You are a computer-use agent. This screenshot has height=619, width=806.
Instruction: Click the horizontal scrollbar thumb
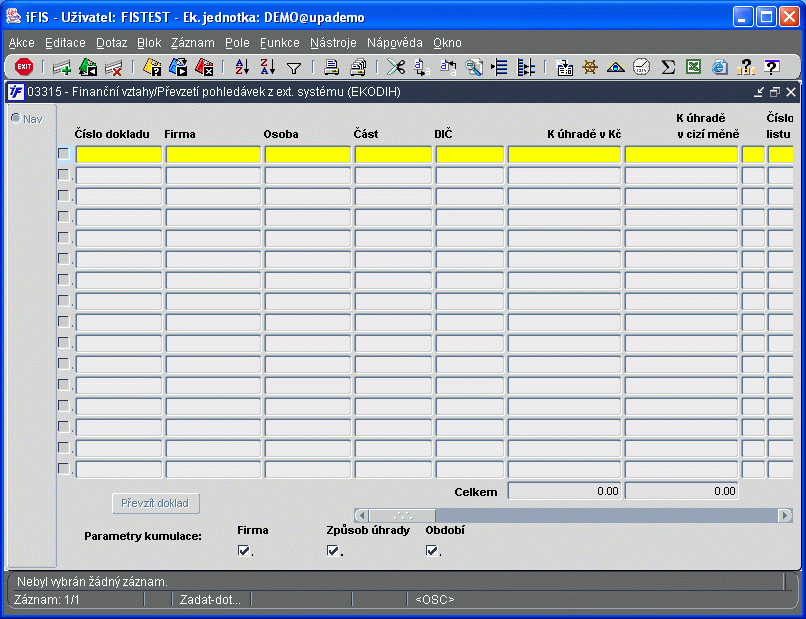[402, 515]
